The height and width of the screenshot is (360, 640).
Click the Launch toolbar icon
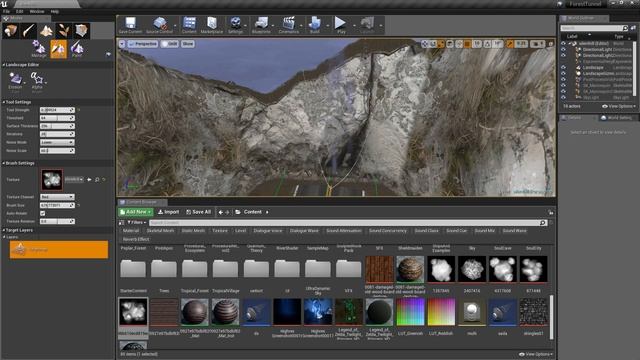click(367, 25)
